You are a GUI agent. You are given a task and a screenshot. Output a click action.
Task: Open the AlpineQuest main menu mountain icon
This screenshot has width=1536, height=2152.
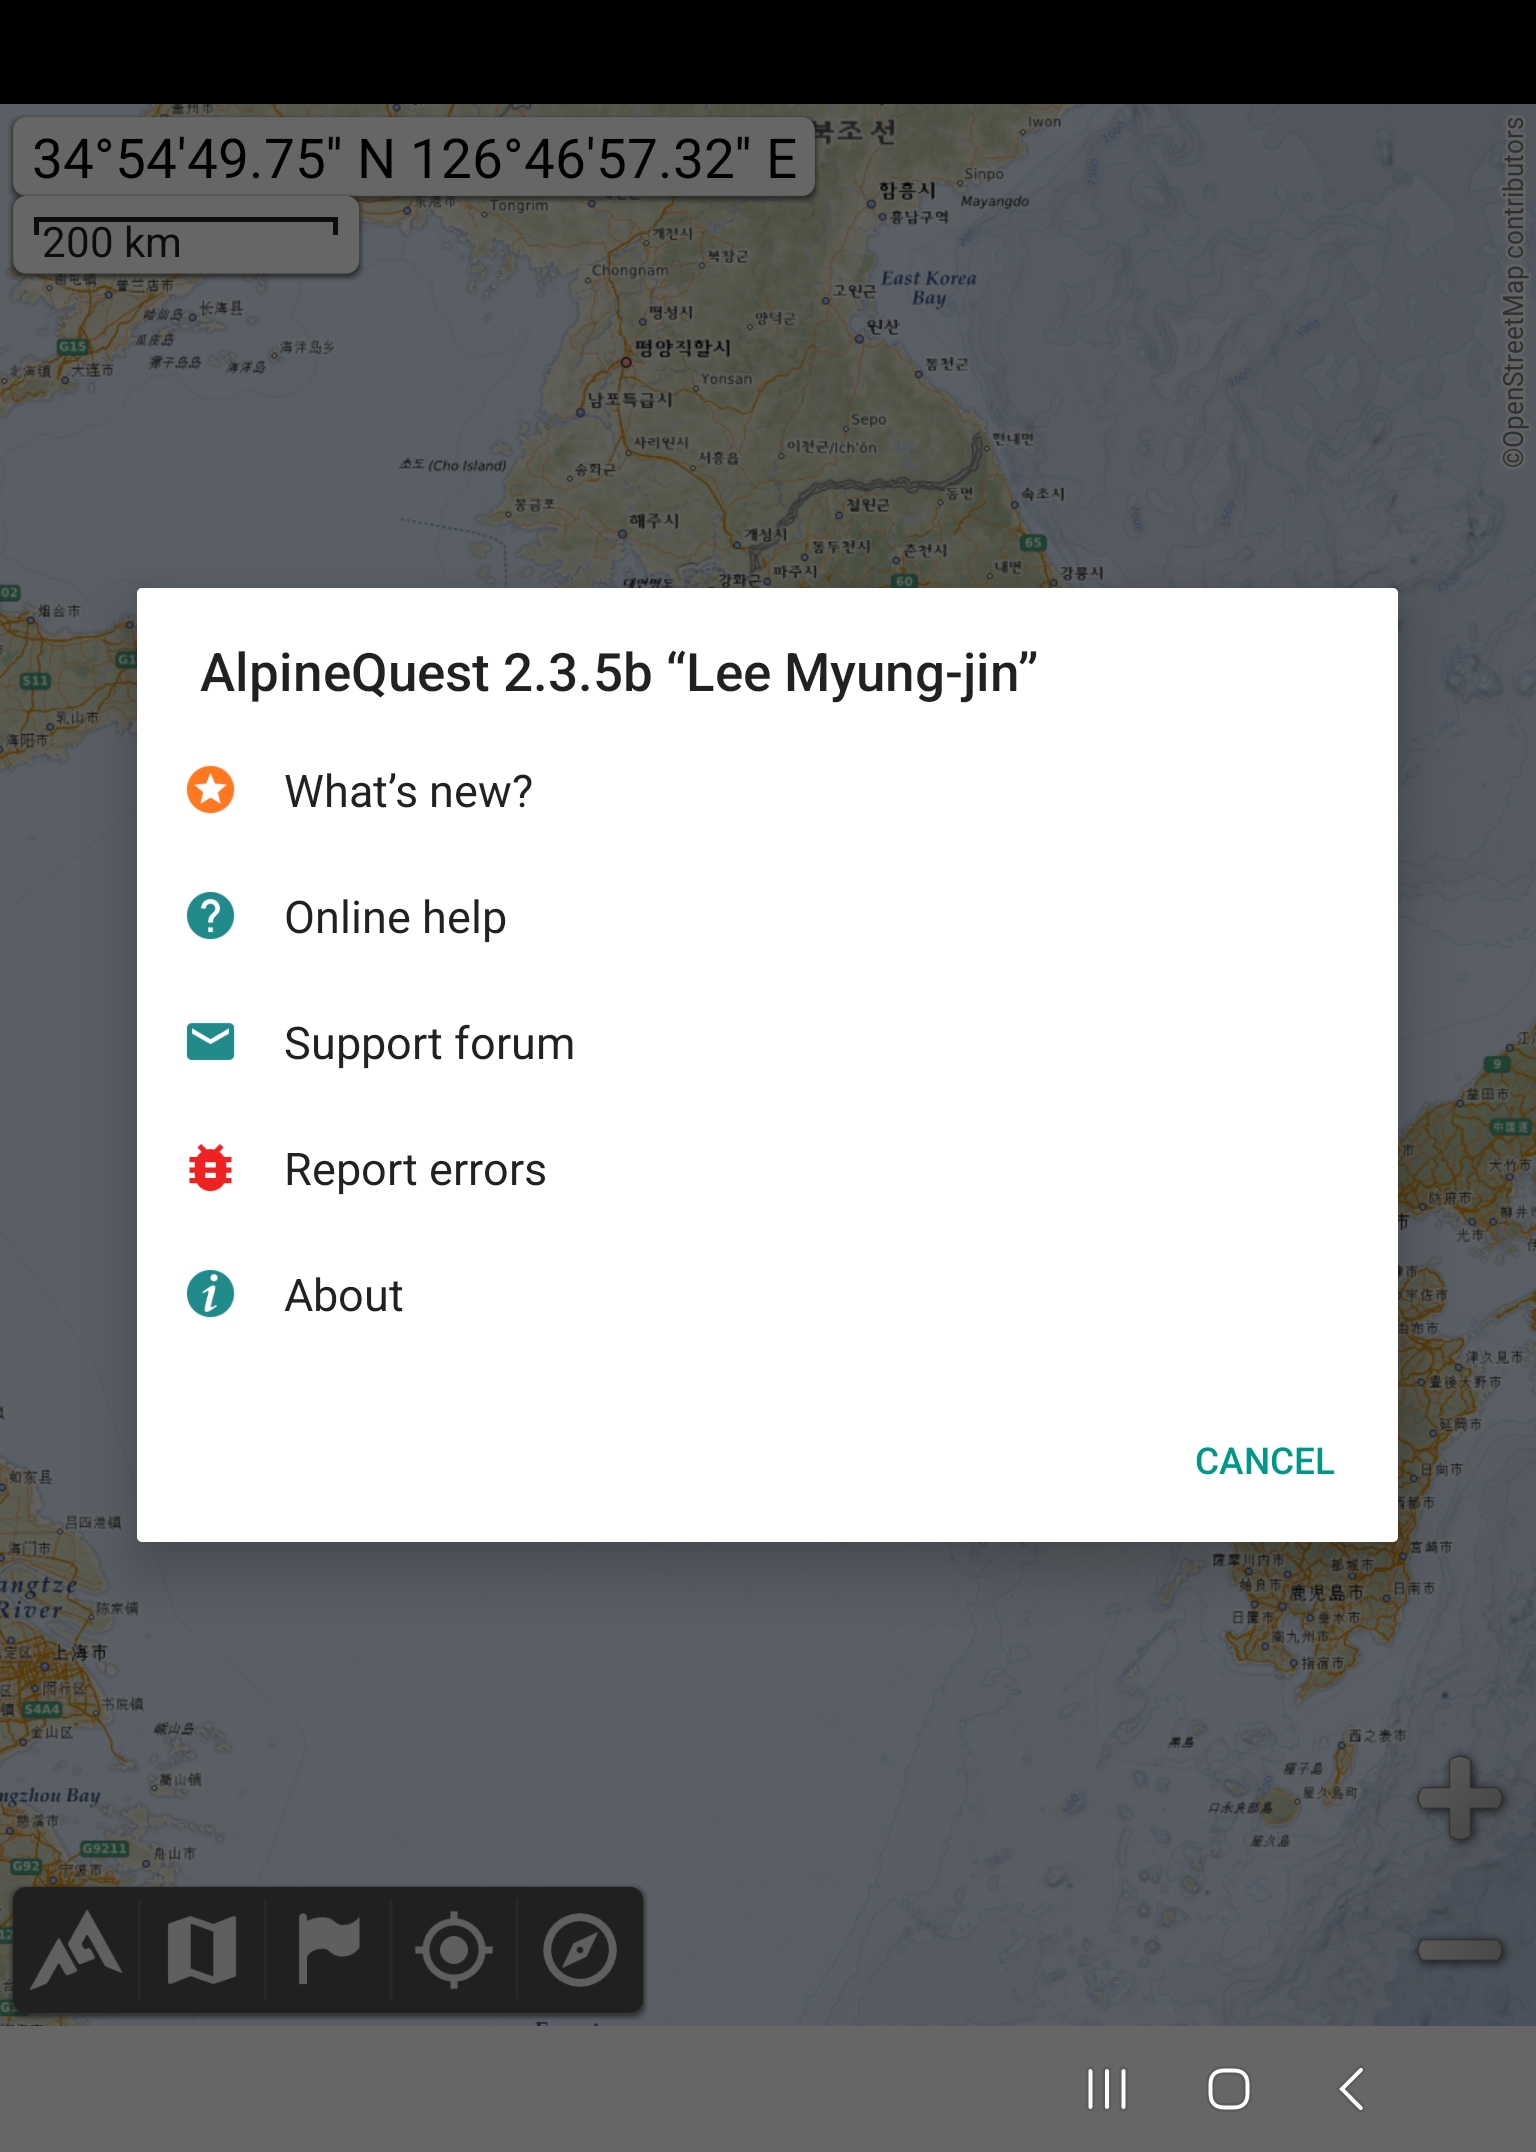[77, 1950]
